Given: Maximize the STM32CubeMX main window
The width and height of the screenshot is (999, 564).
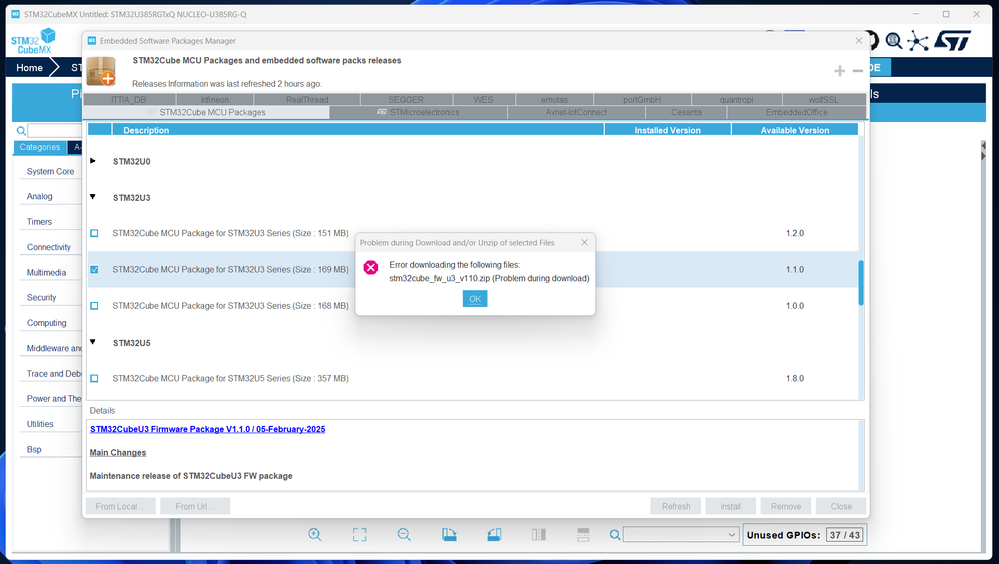Looking at the screenshot, I should (946, 14).
